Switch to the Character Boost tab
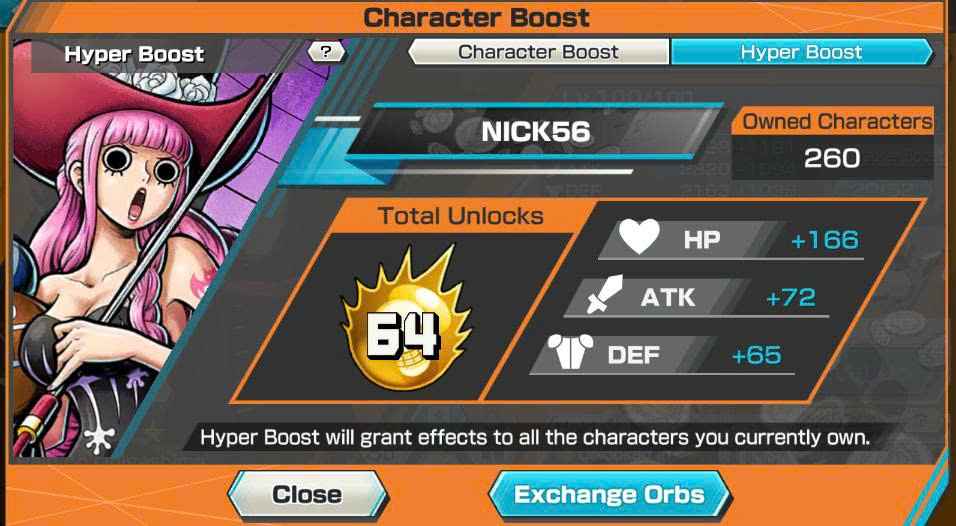The image size is (956, 526). point(538,52)
